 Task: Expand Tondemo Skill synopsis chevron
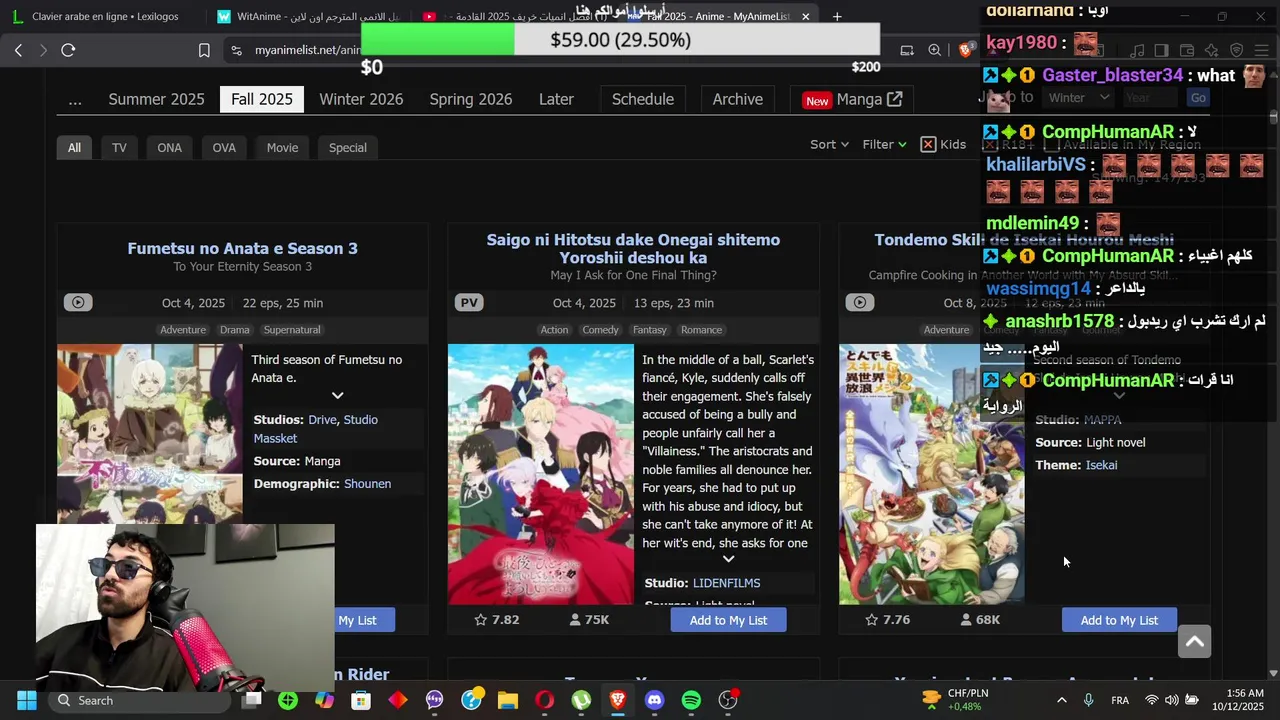point(1119,396)
